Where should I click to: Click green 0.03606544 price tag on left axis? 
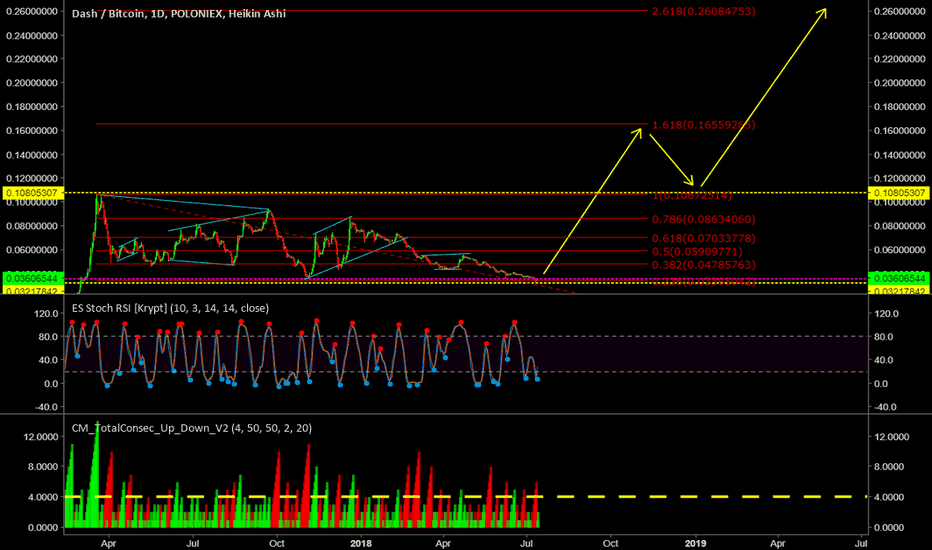tap(32, 278)
